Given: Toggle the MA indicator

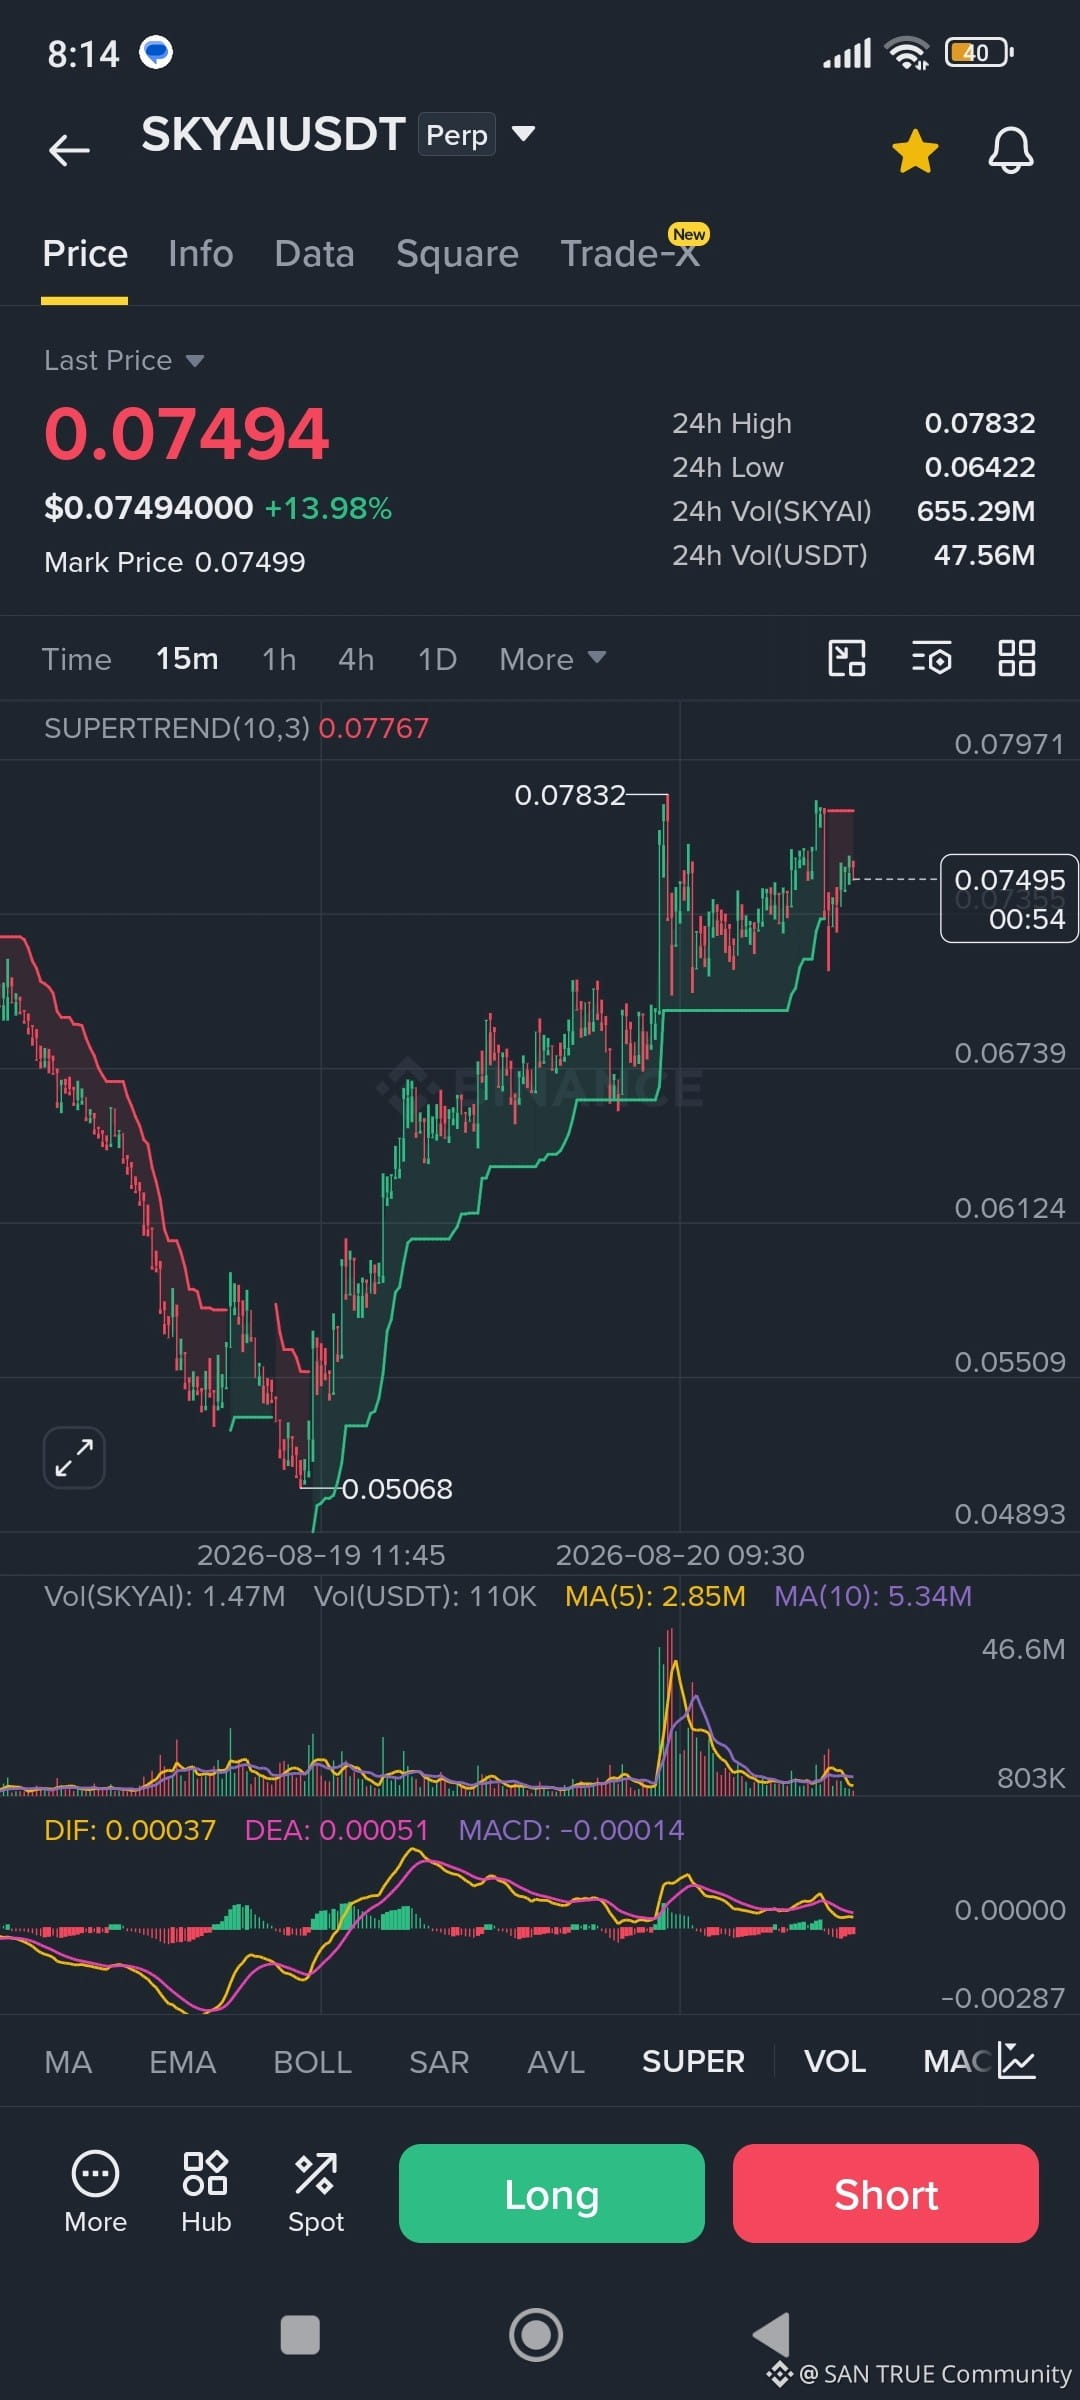Looking at the screenshot, I should point(68,2061).
